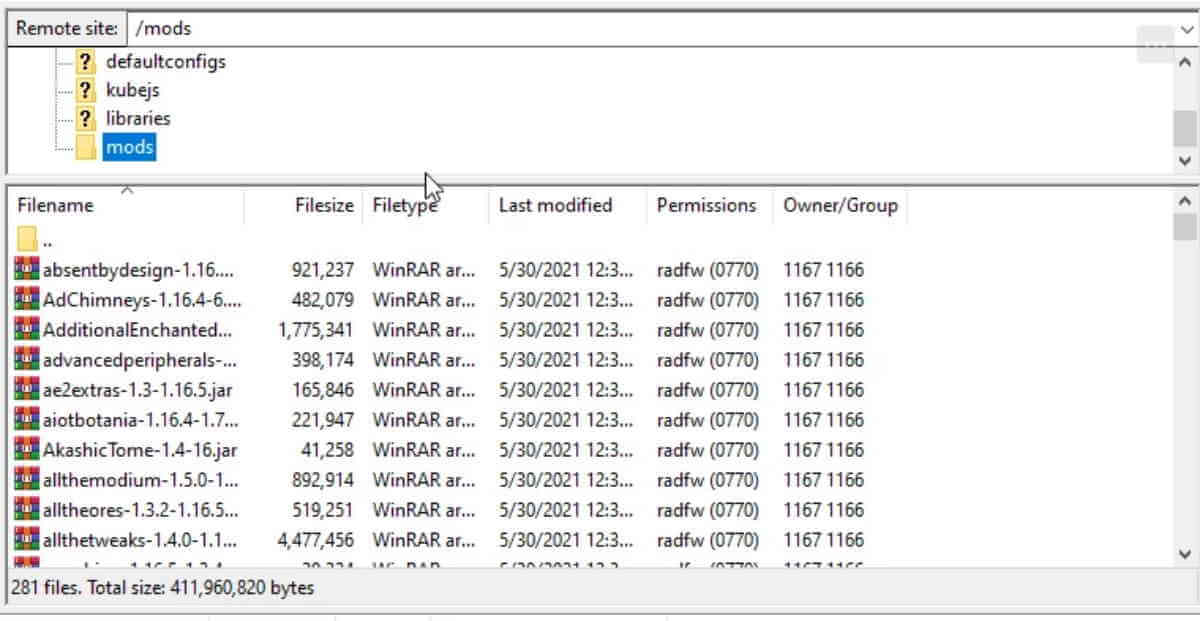Click the question-mark icon beside kubejs
The width and height of the screenshot is (1200, 621).
[x=87, y=90]
